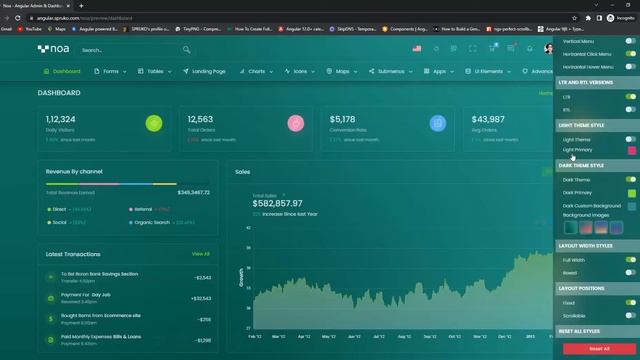Click the search magnifier icon
Image resolution: width=640 pixels, height=360 pixels.
(187, 50)
